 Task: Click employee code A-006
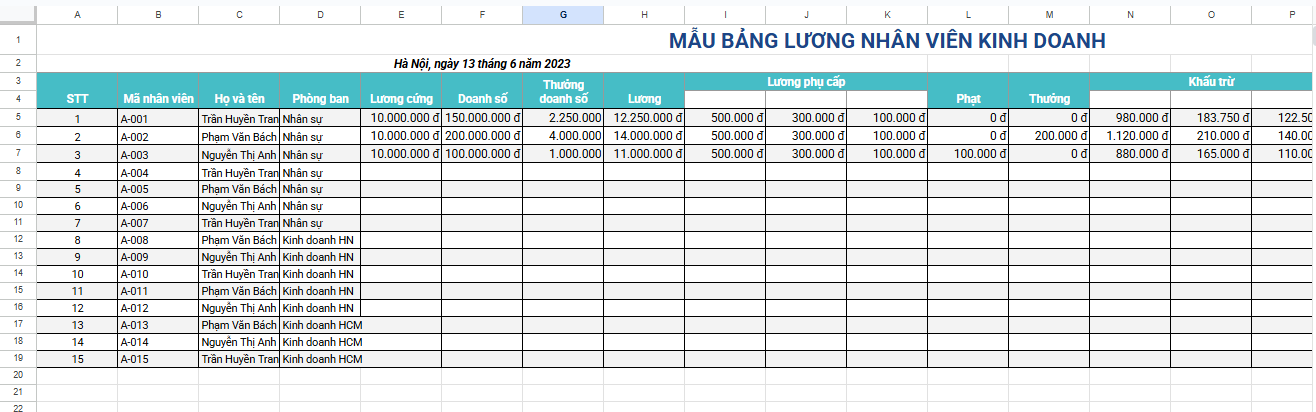[158, 206]
